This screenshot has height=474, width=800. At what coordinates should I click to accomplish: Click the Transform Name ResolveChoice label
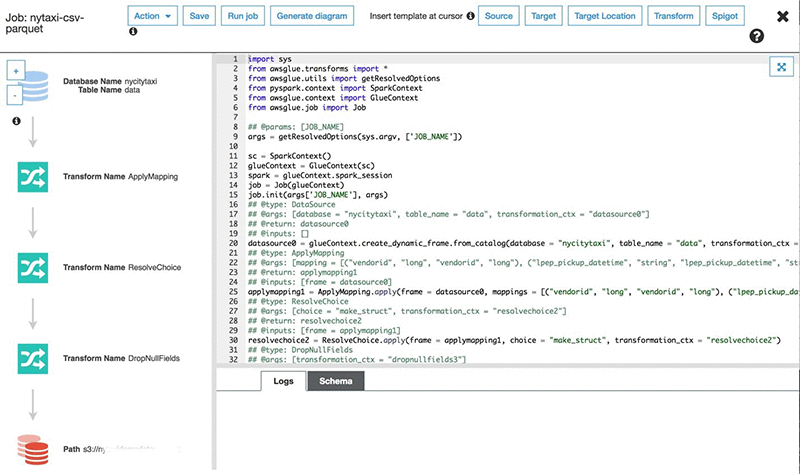122,267
